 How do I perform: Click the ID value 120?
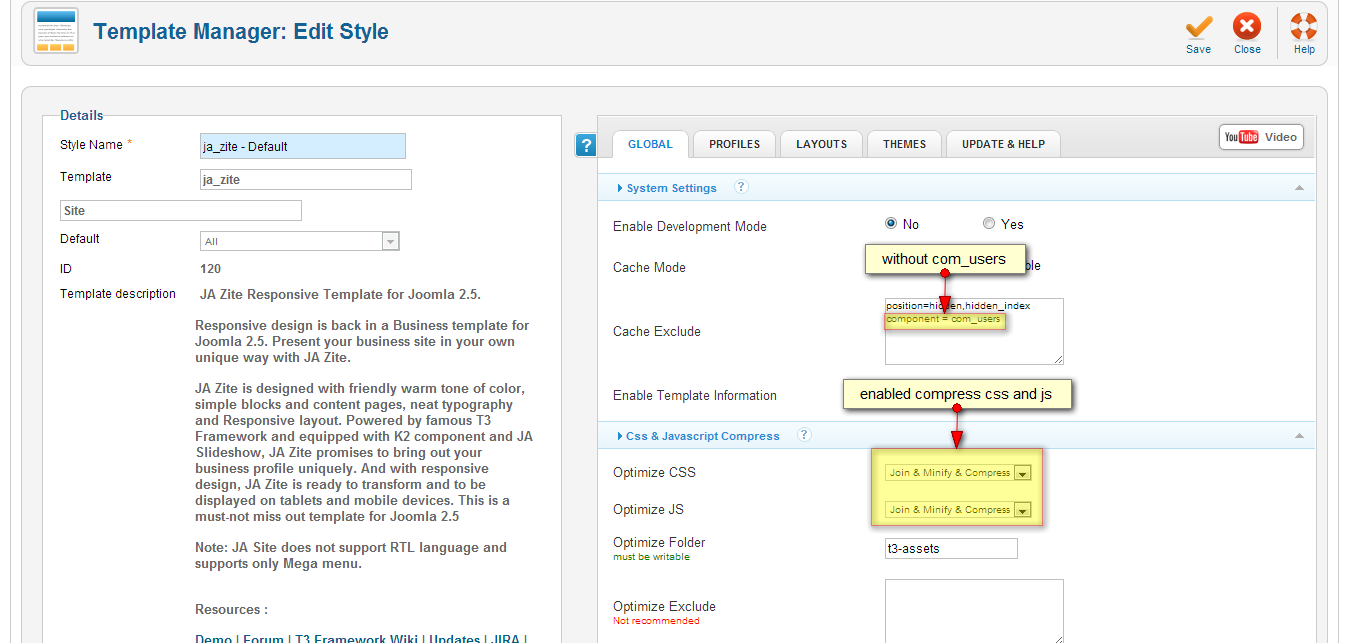coord(211,268)
